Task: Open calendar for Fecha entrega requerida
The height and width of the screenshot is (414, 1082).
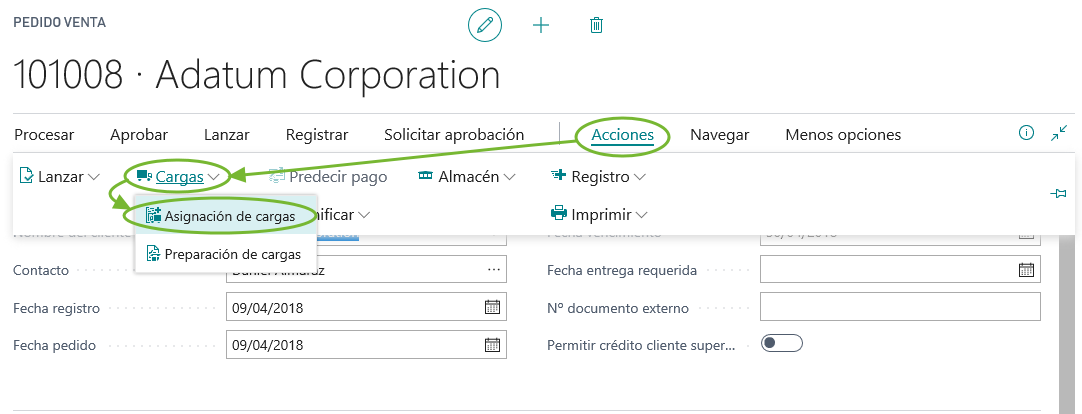Action: pyautogui.click(x=1026, y=269)
